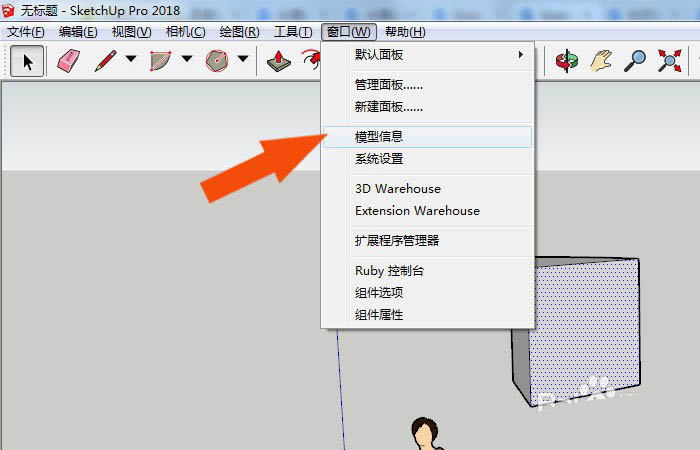Click Zoom Extents tool
The height and width of the screenshot is (450, 700).
point(669,61)
